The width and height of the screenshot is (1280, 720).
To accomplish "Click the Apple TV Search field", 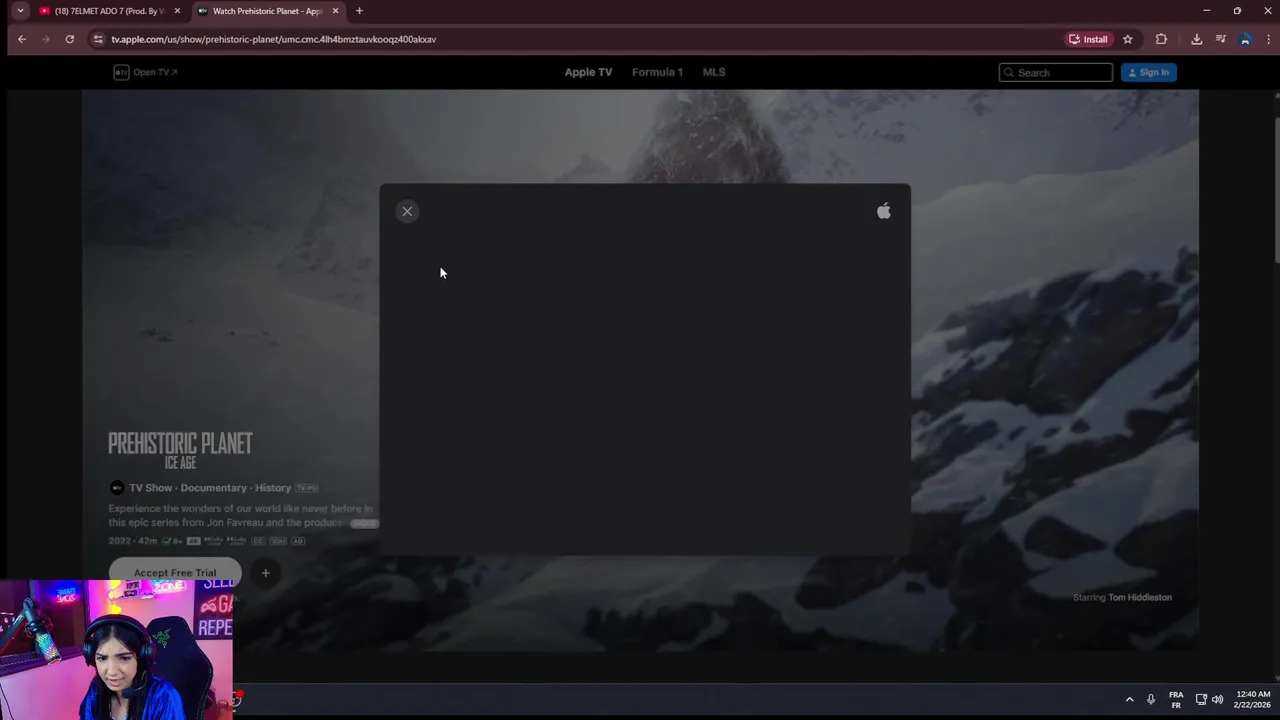I will [x=1056, y=72].
